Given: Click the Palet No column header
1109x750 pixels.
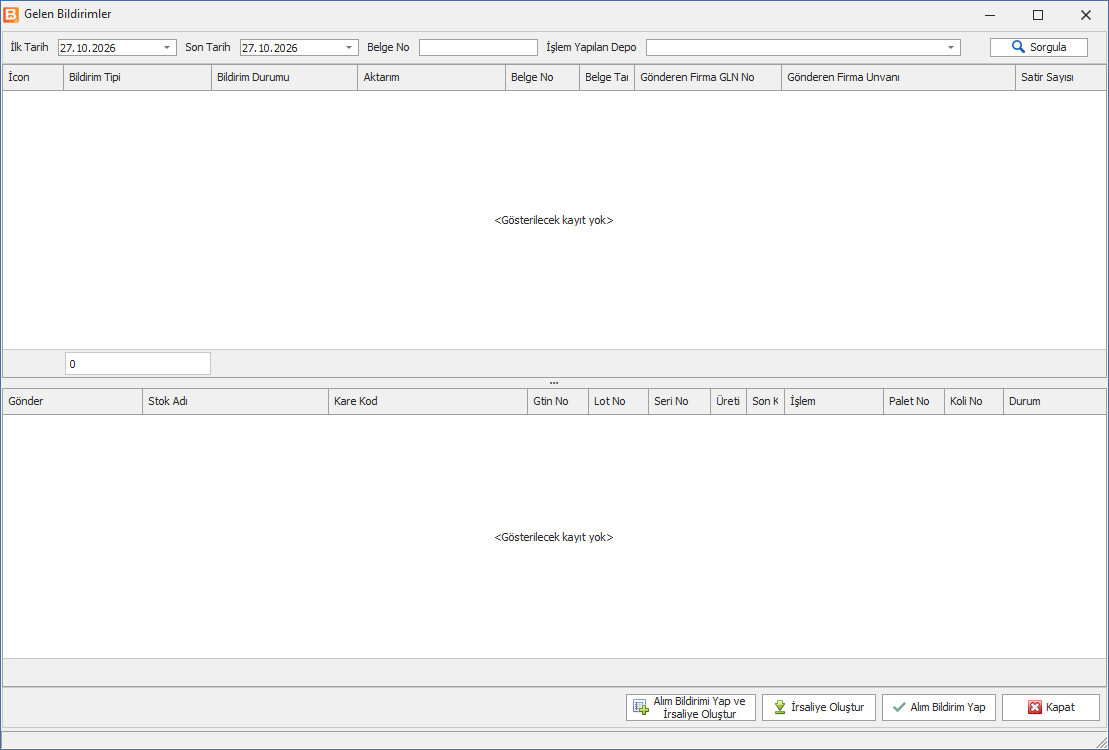Looking at the screenshot, I should click(914, 401).
